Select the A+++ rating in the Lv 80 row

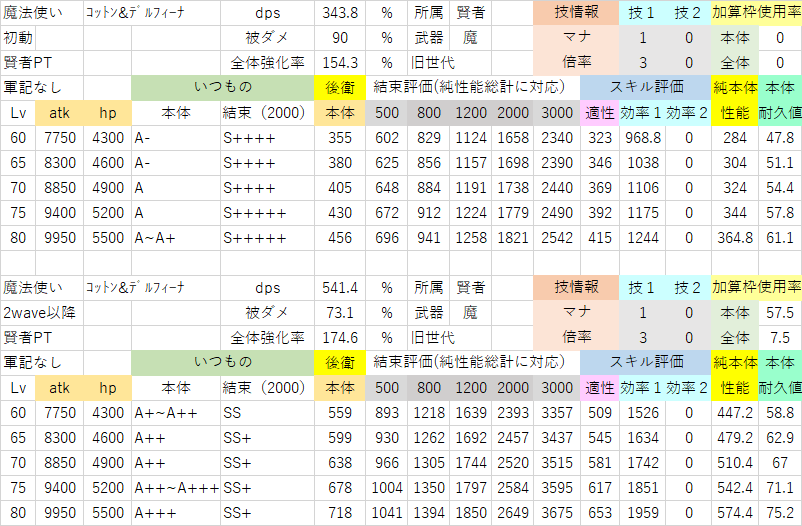coord(175,513)
